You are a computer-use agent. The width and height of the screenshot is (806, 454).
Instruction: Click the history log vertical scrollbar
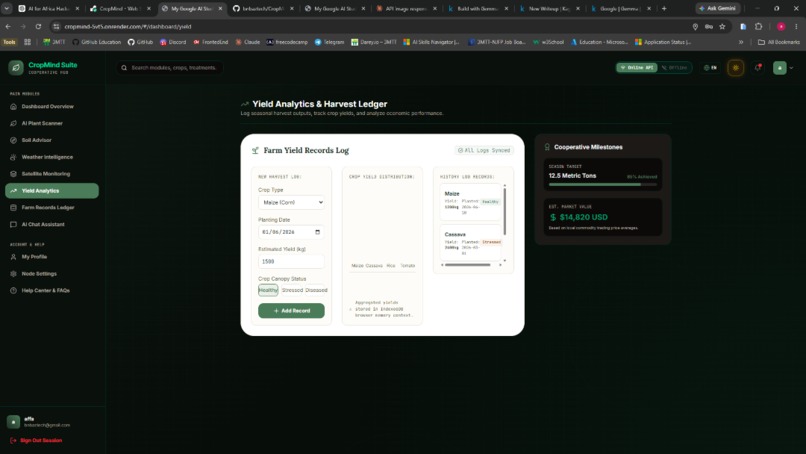coord(505,211)
